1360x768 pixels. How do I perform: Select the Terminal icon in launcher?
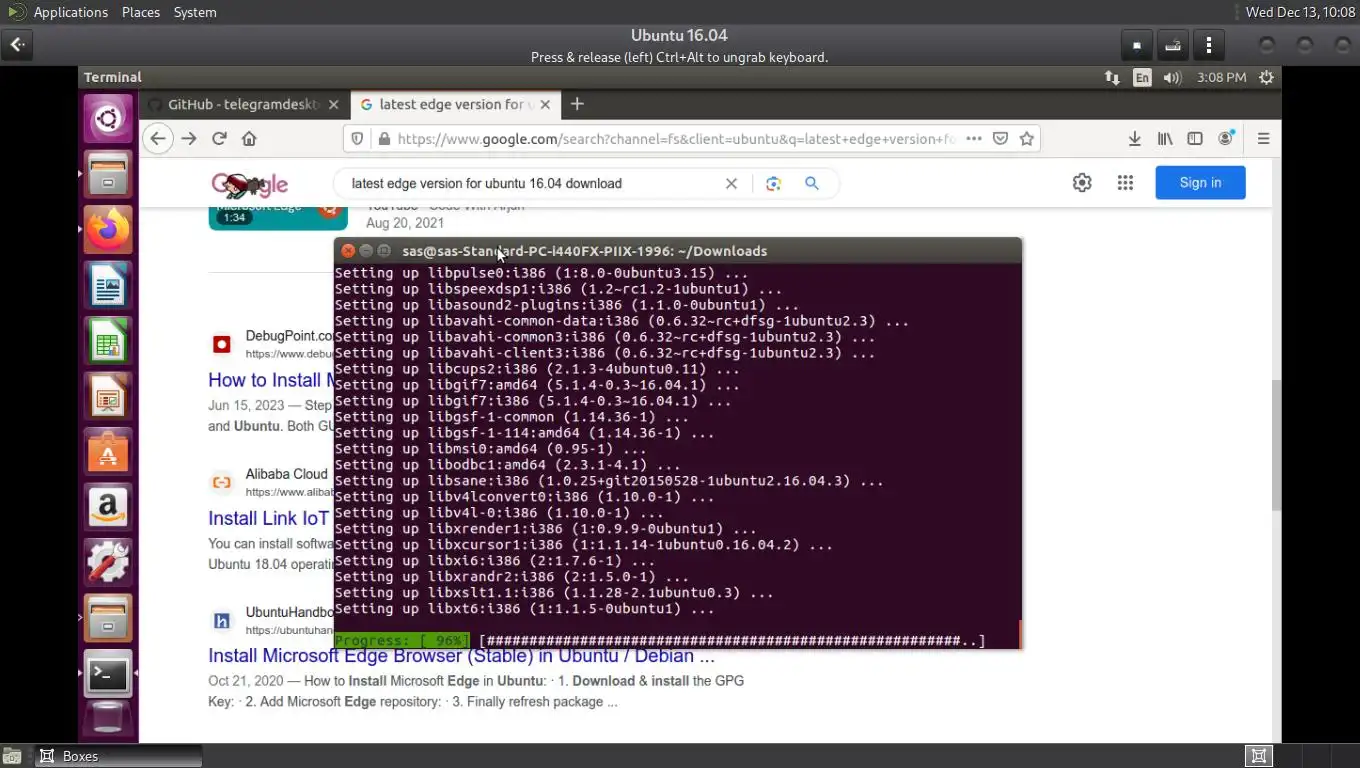(x=108, y=675)
